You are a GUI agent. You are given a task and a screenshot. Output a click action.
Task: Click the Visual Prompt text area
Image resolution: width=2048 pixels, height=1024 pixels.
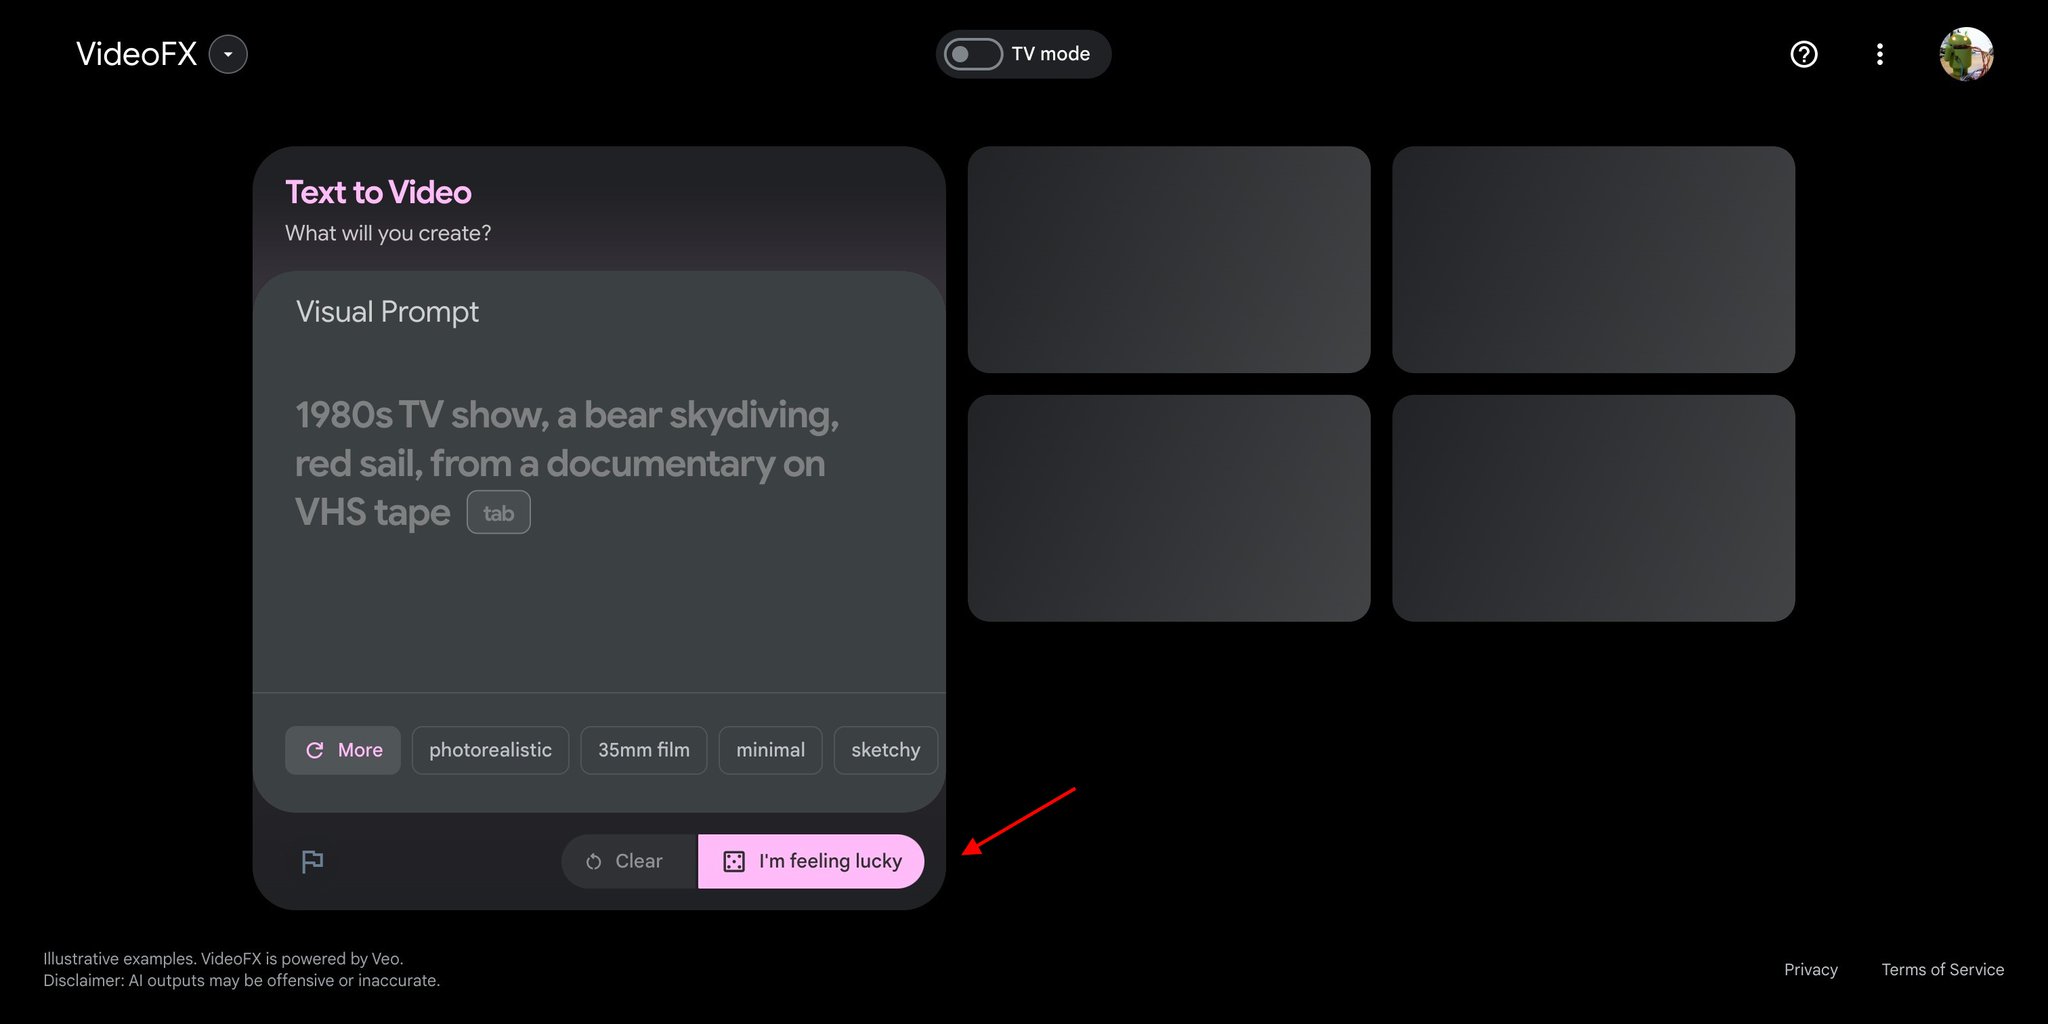[599, 481]
